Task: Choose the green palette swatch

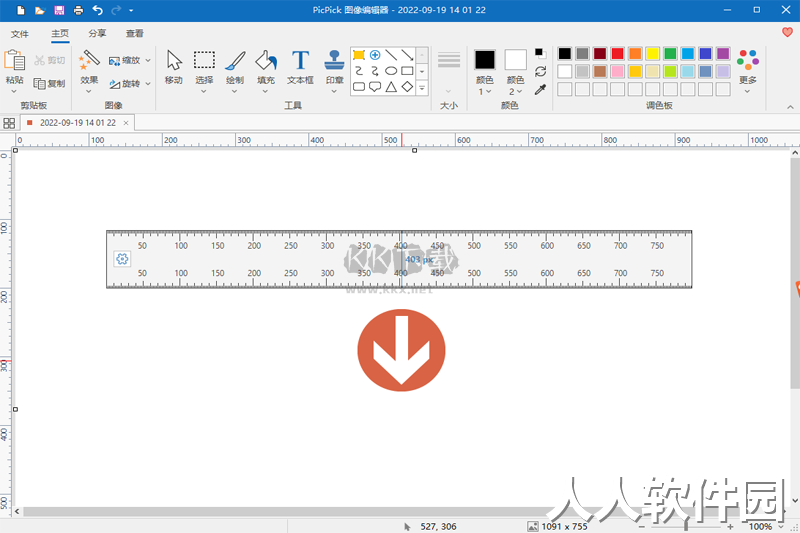Action: pyautogui.click(x=670, y=54)
